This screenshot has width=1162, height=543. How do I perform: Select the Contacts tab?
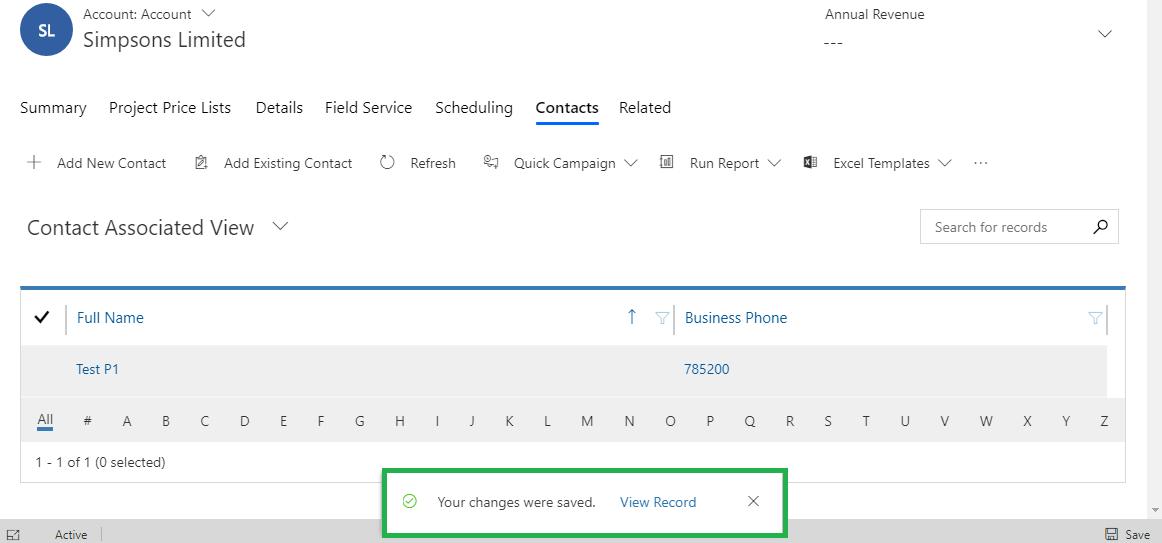(567, 107)
